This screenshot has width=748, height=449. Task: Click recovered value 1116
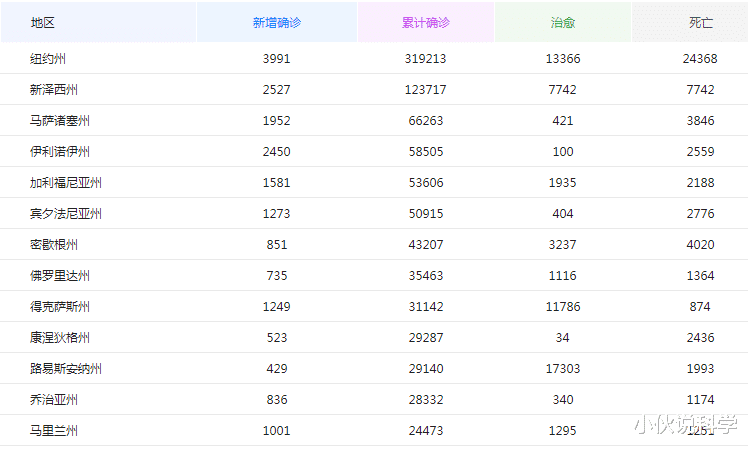(563, 276)
